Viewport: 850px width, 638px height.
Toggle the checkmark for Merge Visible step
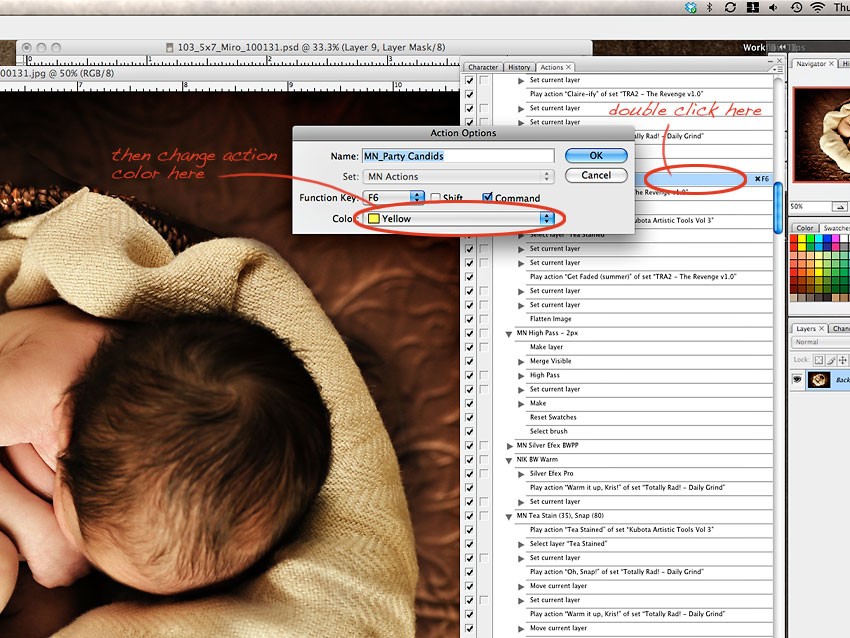pos(469,362)
